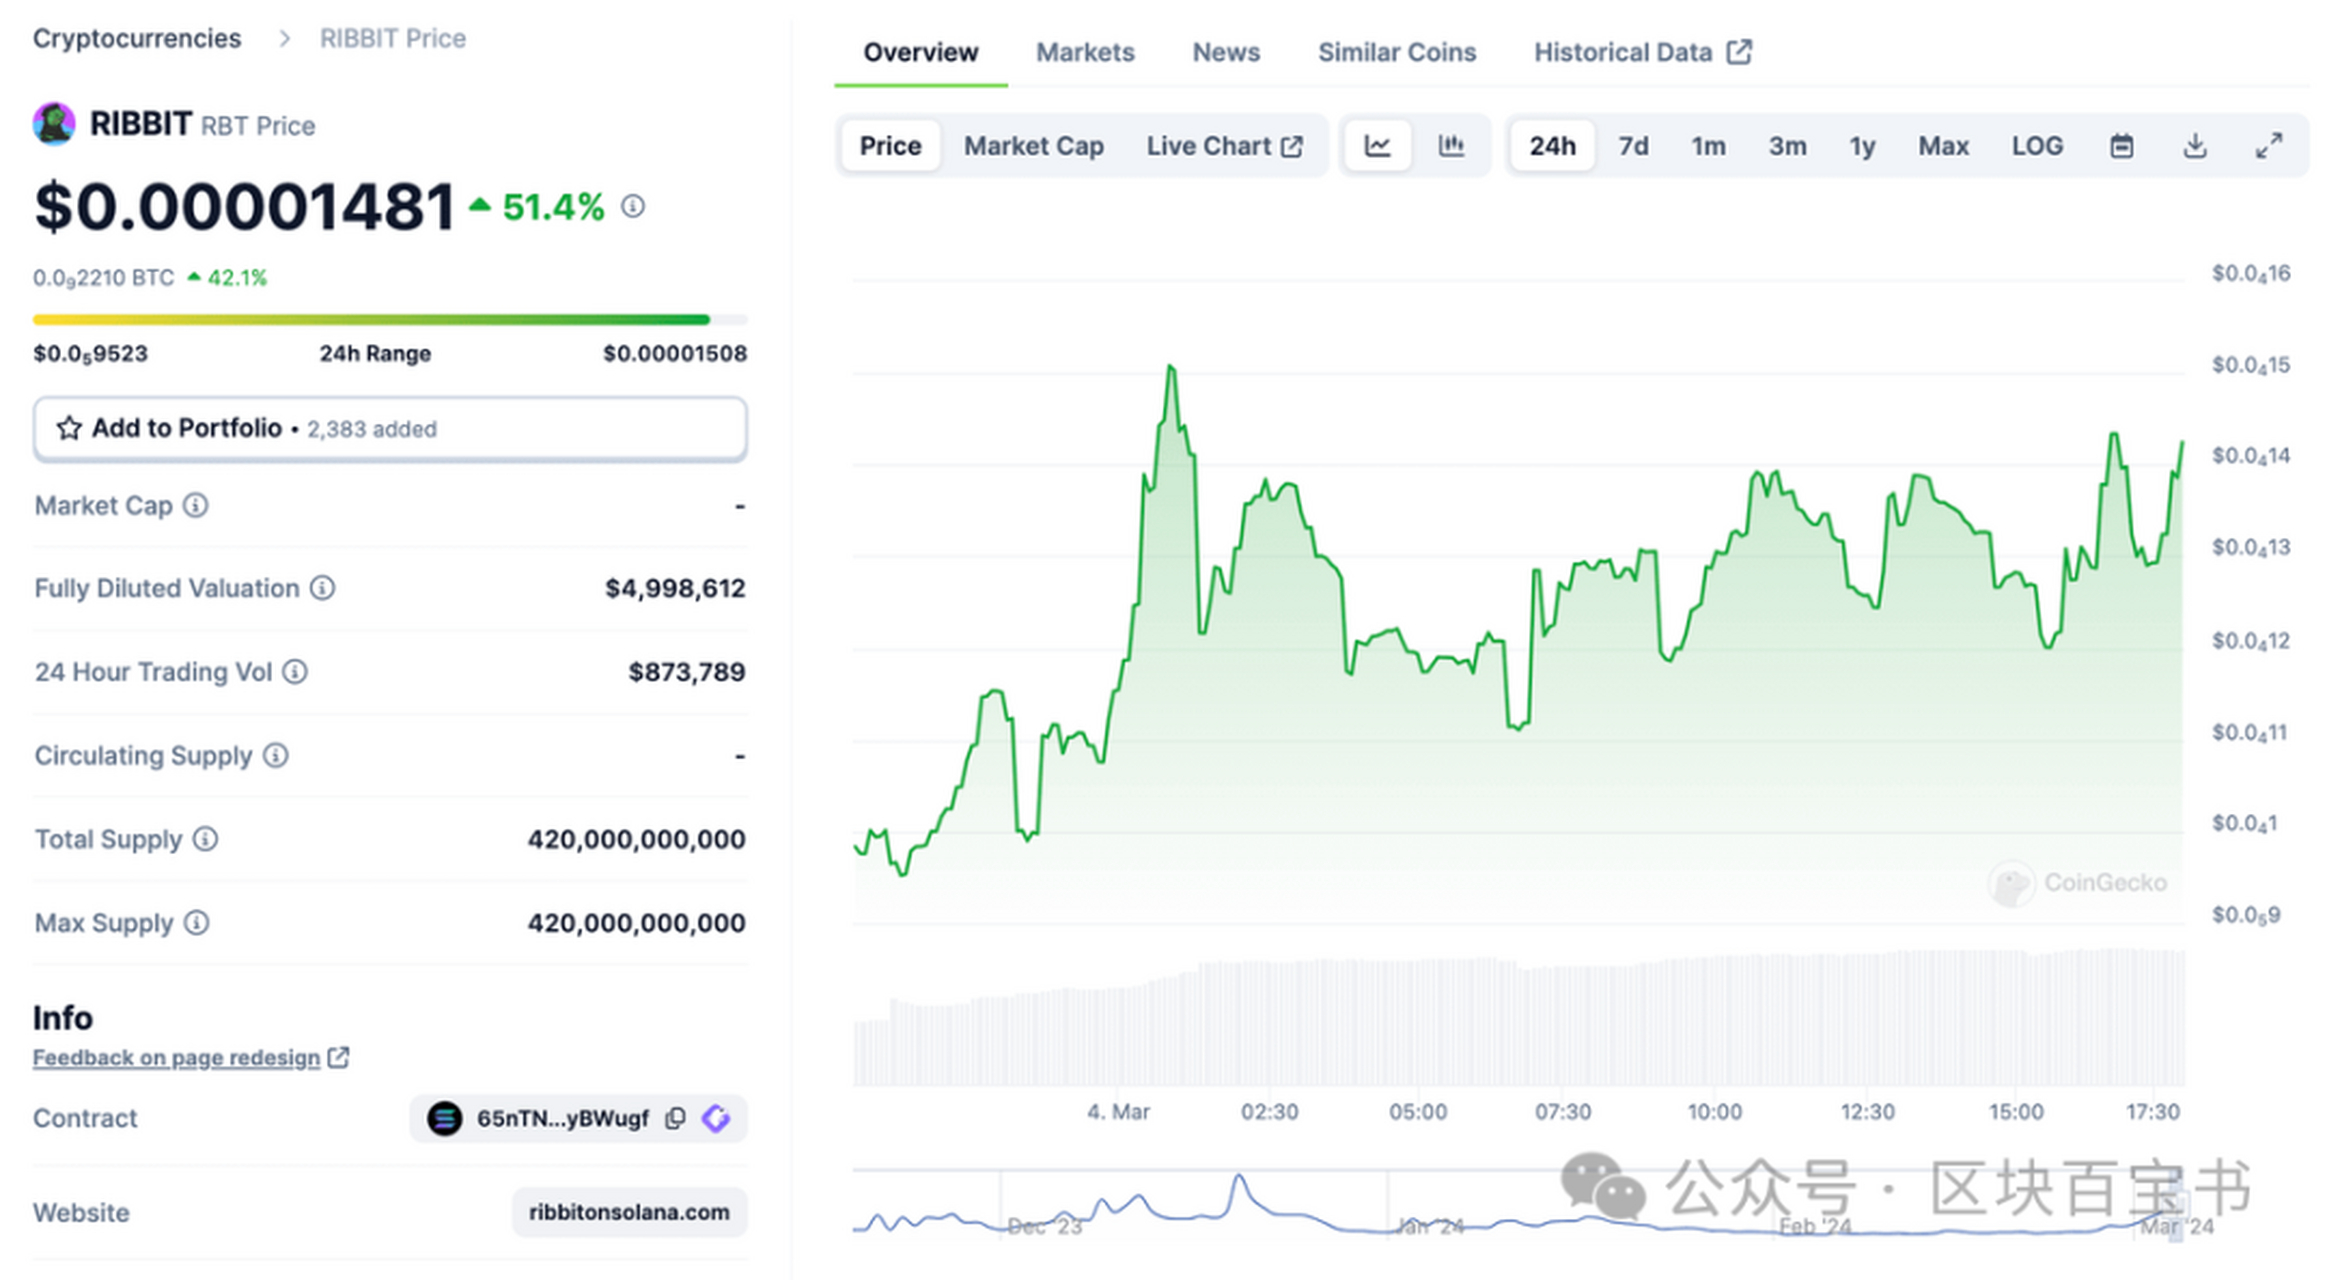Click the volume bars under the chart
The height and width of the screenshot is (1280, 2327).
click(x=1518, y=1018)
